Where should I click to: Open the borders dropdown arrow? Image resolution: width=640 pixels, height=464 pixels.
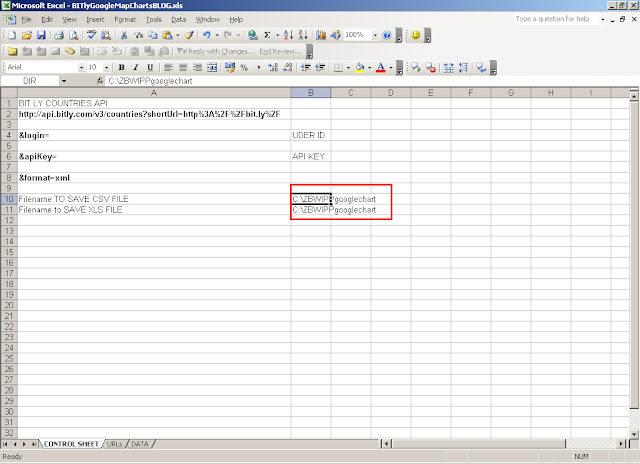pos(348,67)
